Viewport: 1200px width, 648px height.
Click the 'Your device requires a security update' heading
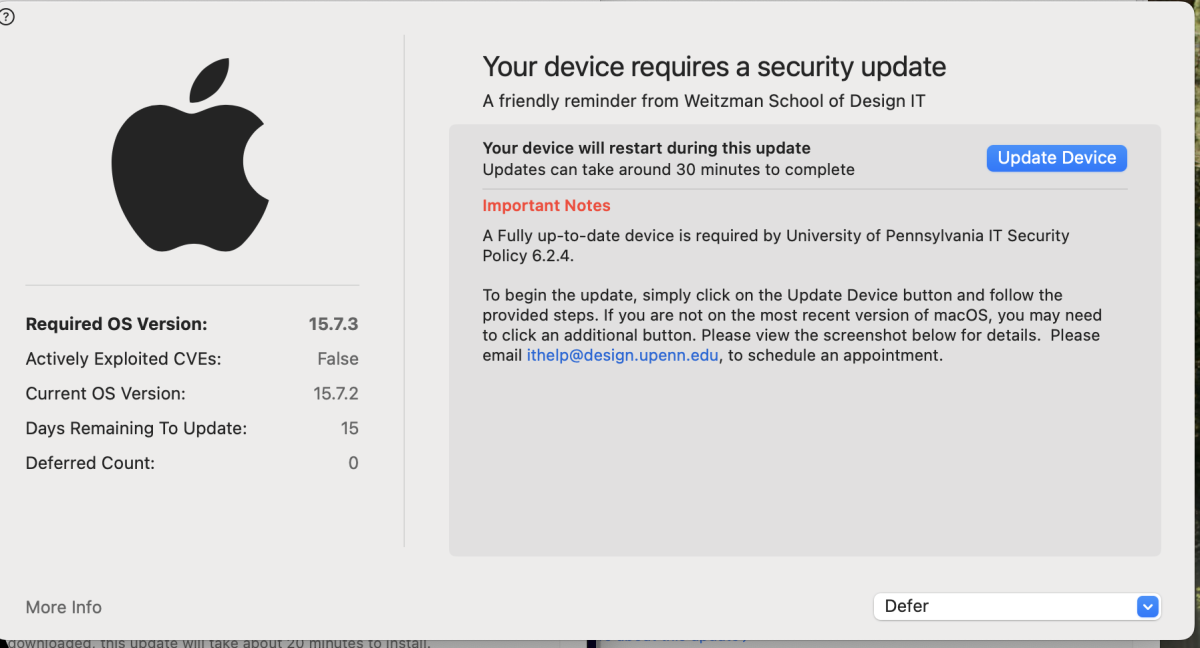point(714,67)
